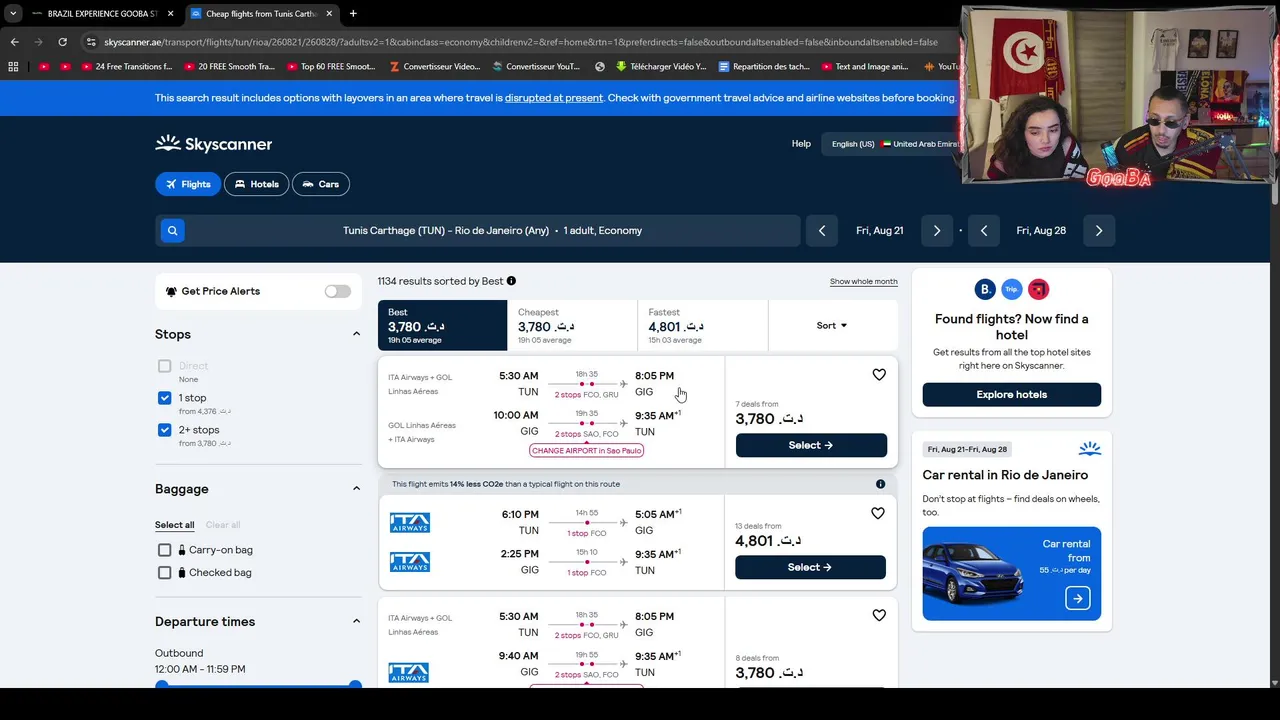Open the Sort dropdown
The image size is (1280, 720).
click(832, 325)
